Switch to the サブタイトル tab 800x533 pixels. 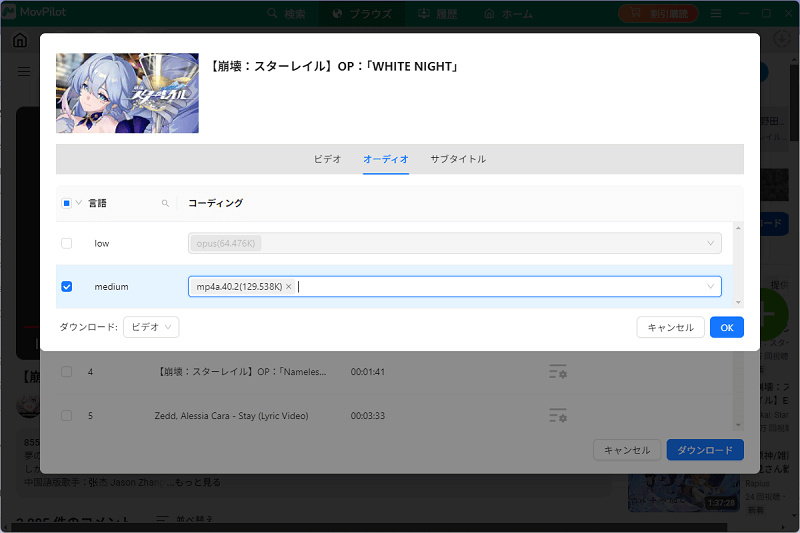click(458, 159)
